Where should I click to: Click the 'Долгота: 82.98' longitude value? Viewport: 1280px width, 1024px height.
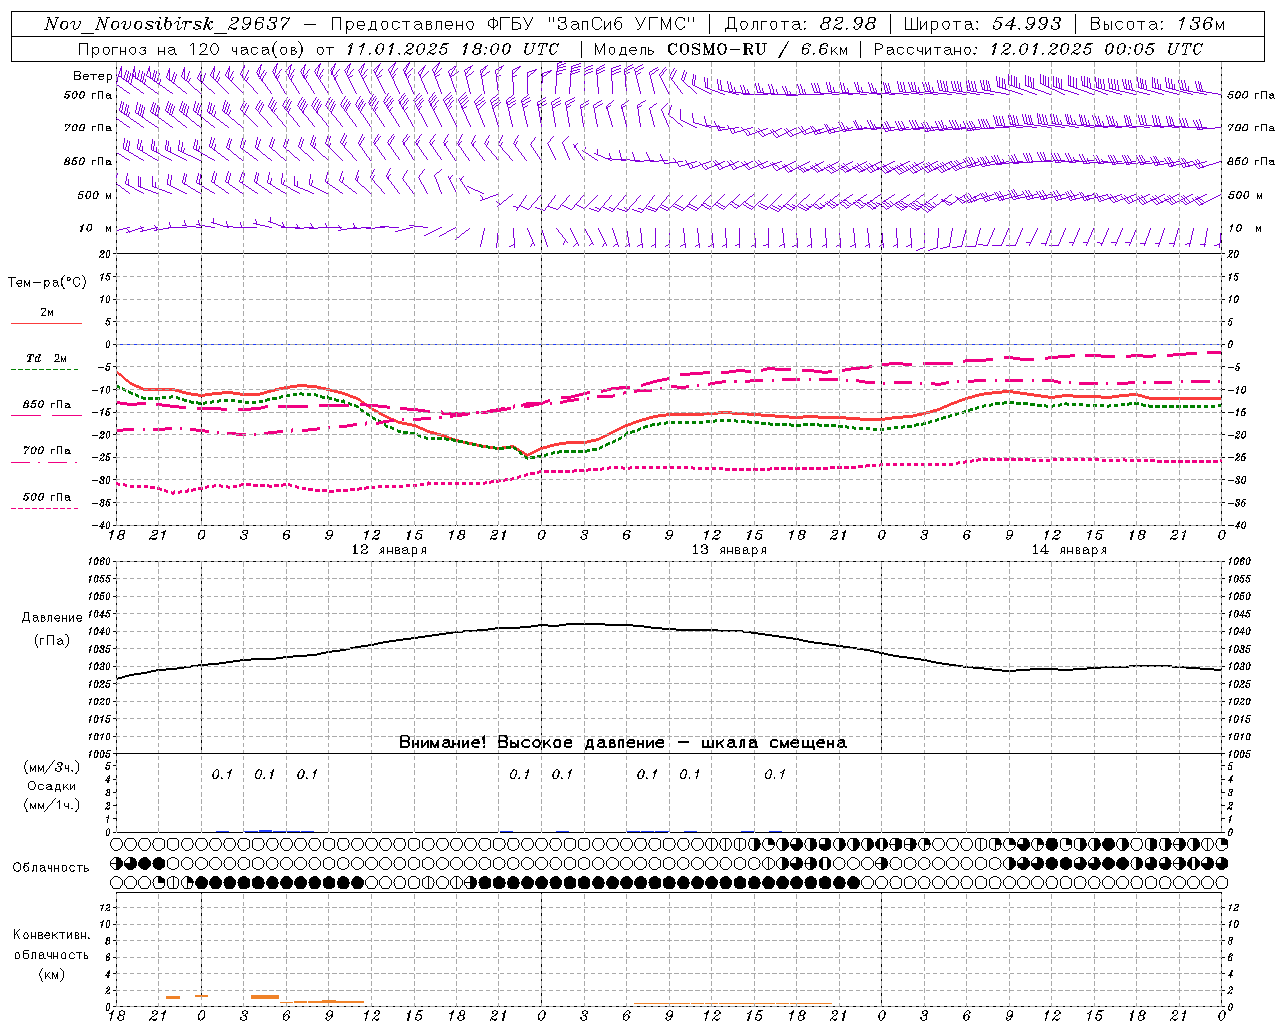[800, 24]
